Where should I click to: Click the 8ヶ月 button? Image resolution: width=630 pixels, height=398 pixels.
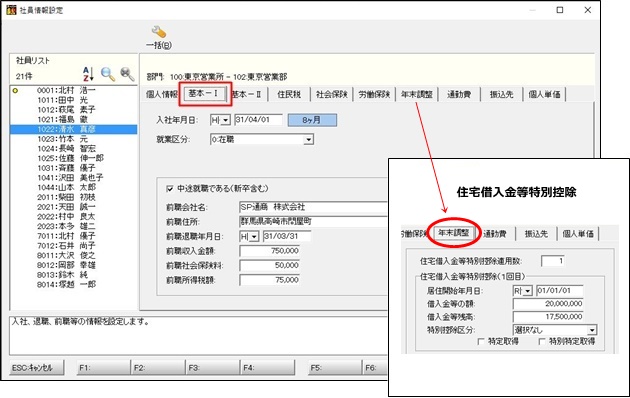(x=312, y=120)
